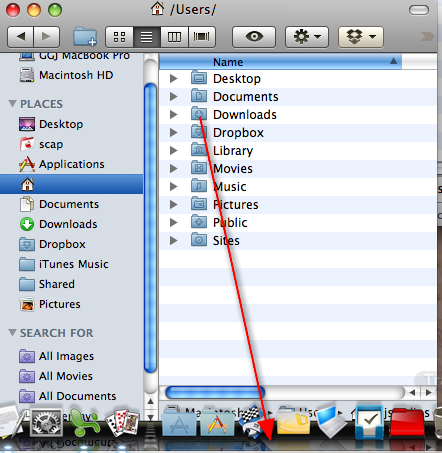
Task: Click the sidebar vertical scrollbar thumb
Action: coord(151,228)
